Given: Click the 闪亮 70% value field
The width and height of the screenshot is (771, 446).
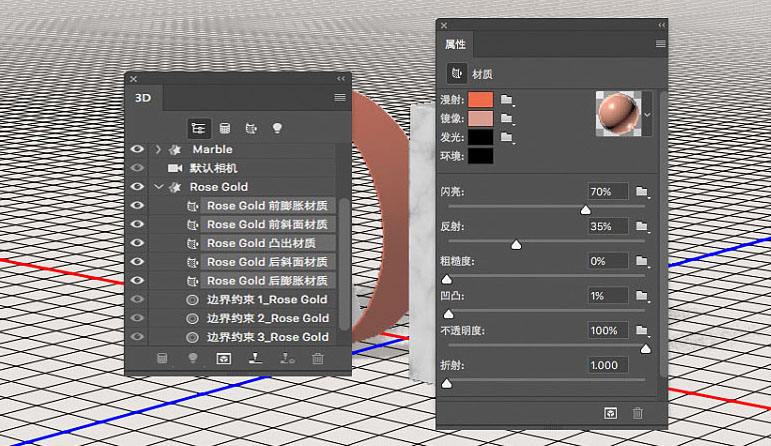Looking at the screenshot, I should (608, 191).
